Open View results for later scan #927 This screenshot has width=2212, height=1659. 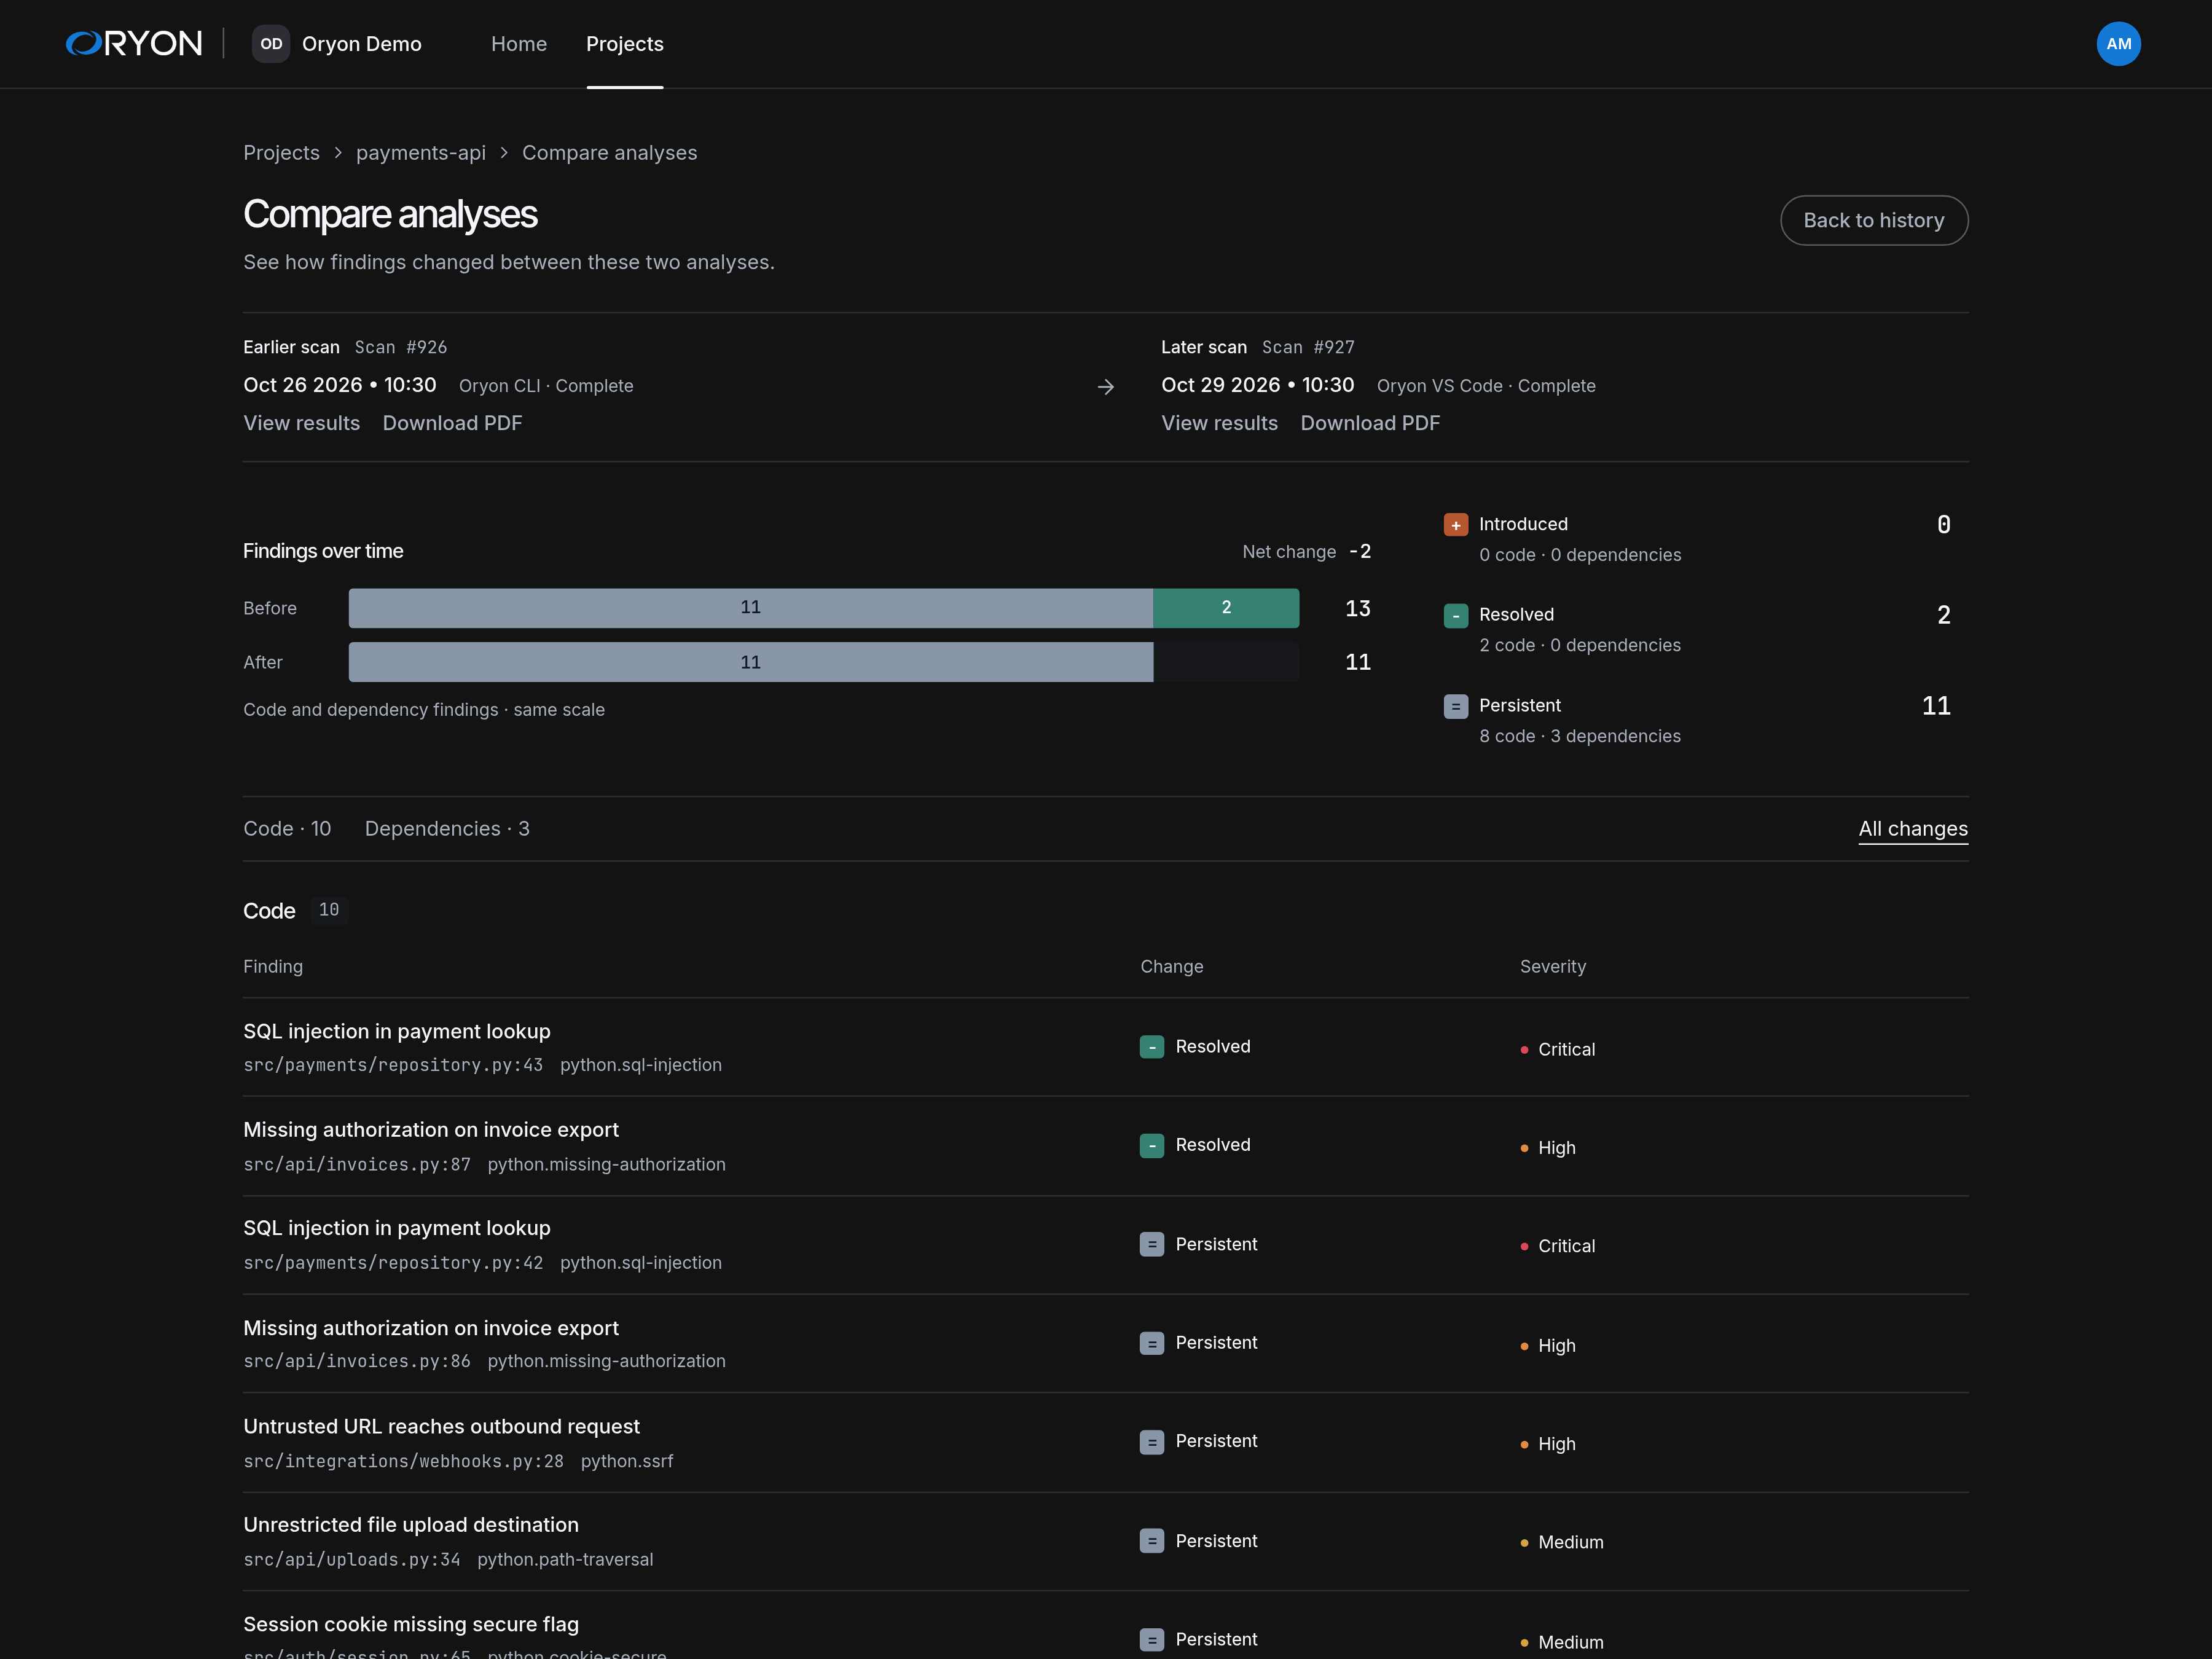(x=1219, y=424)
